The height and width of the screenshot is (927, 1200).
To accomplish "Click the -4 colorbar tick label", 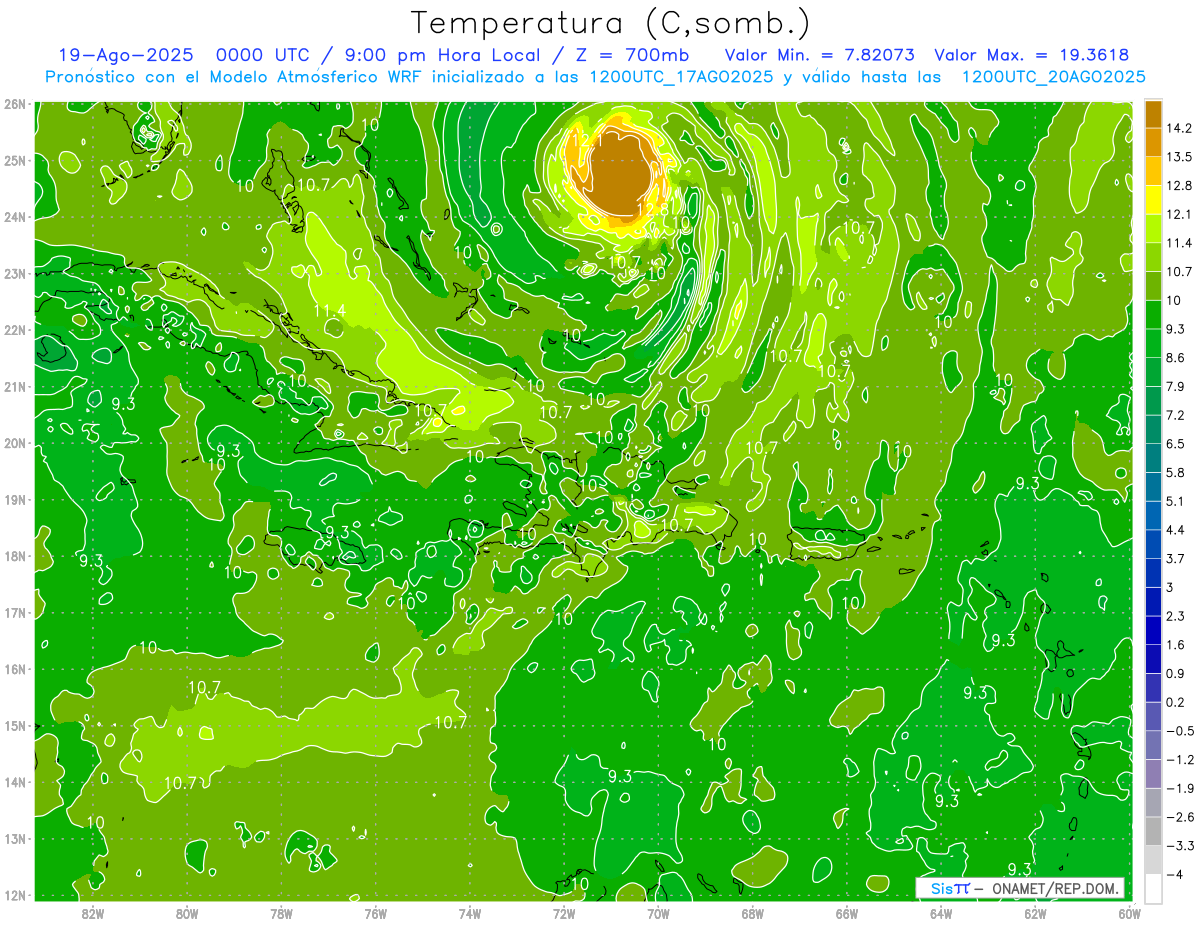I will 1174,875.
